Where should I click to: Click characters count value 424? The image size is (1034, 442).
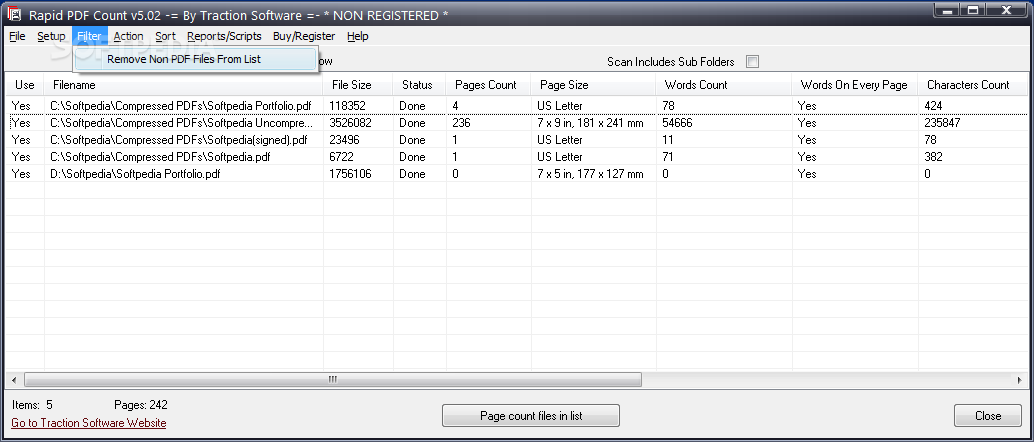(x=933, y=106)
